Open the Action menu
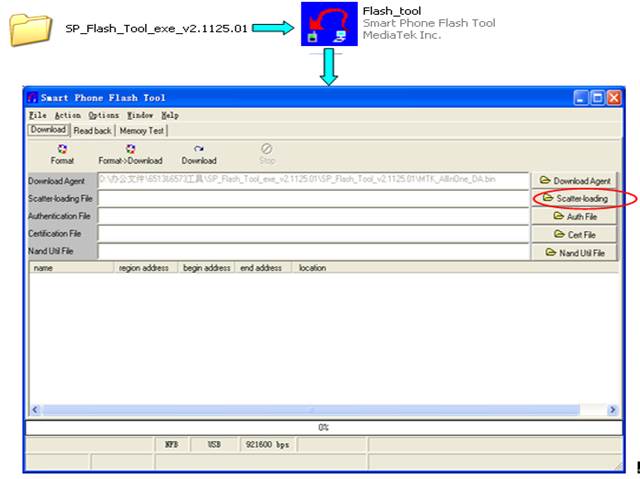Screen dimensions: 640x479 [68, 115]
